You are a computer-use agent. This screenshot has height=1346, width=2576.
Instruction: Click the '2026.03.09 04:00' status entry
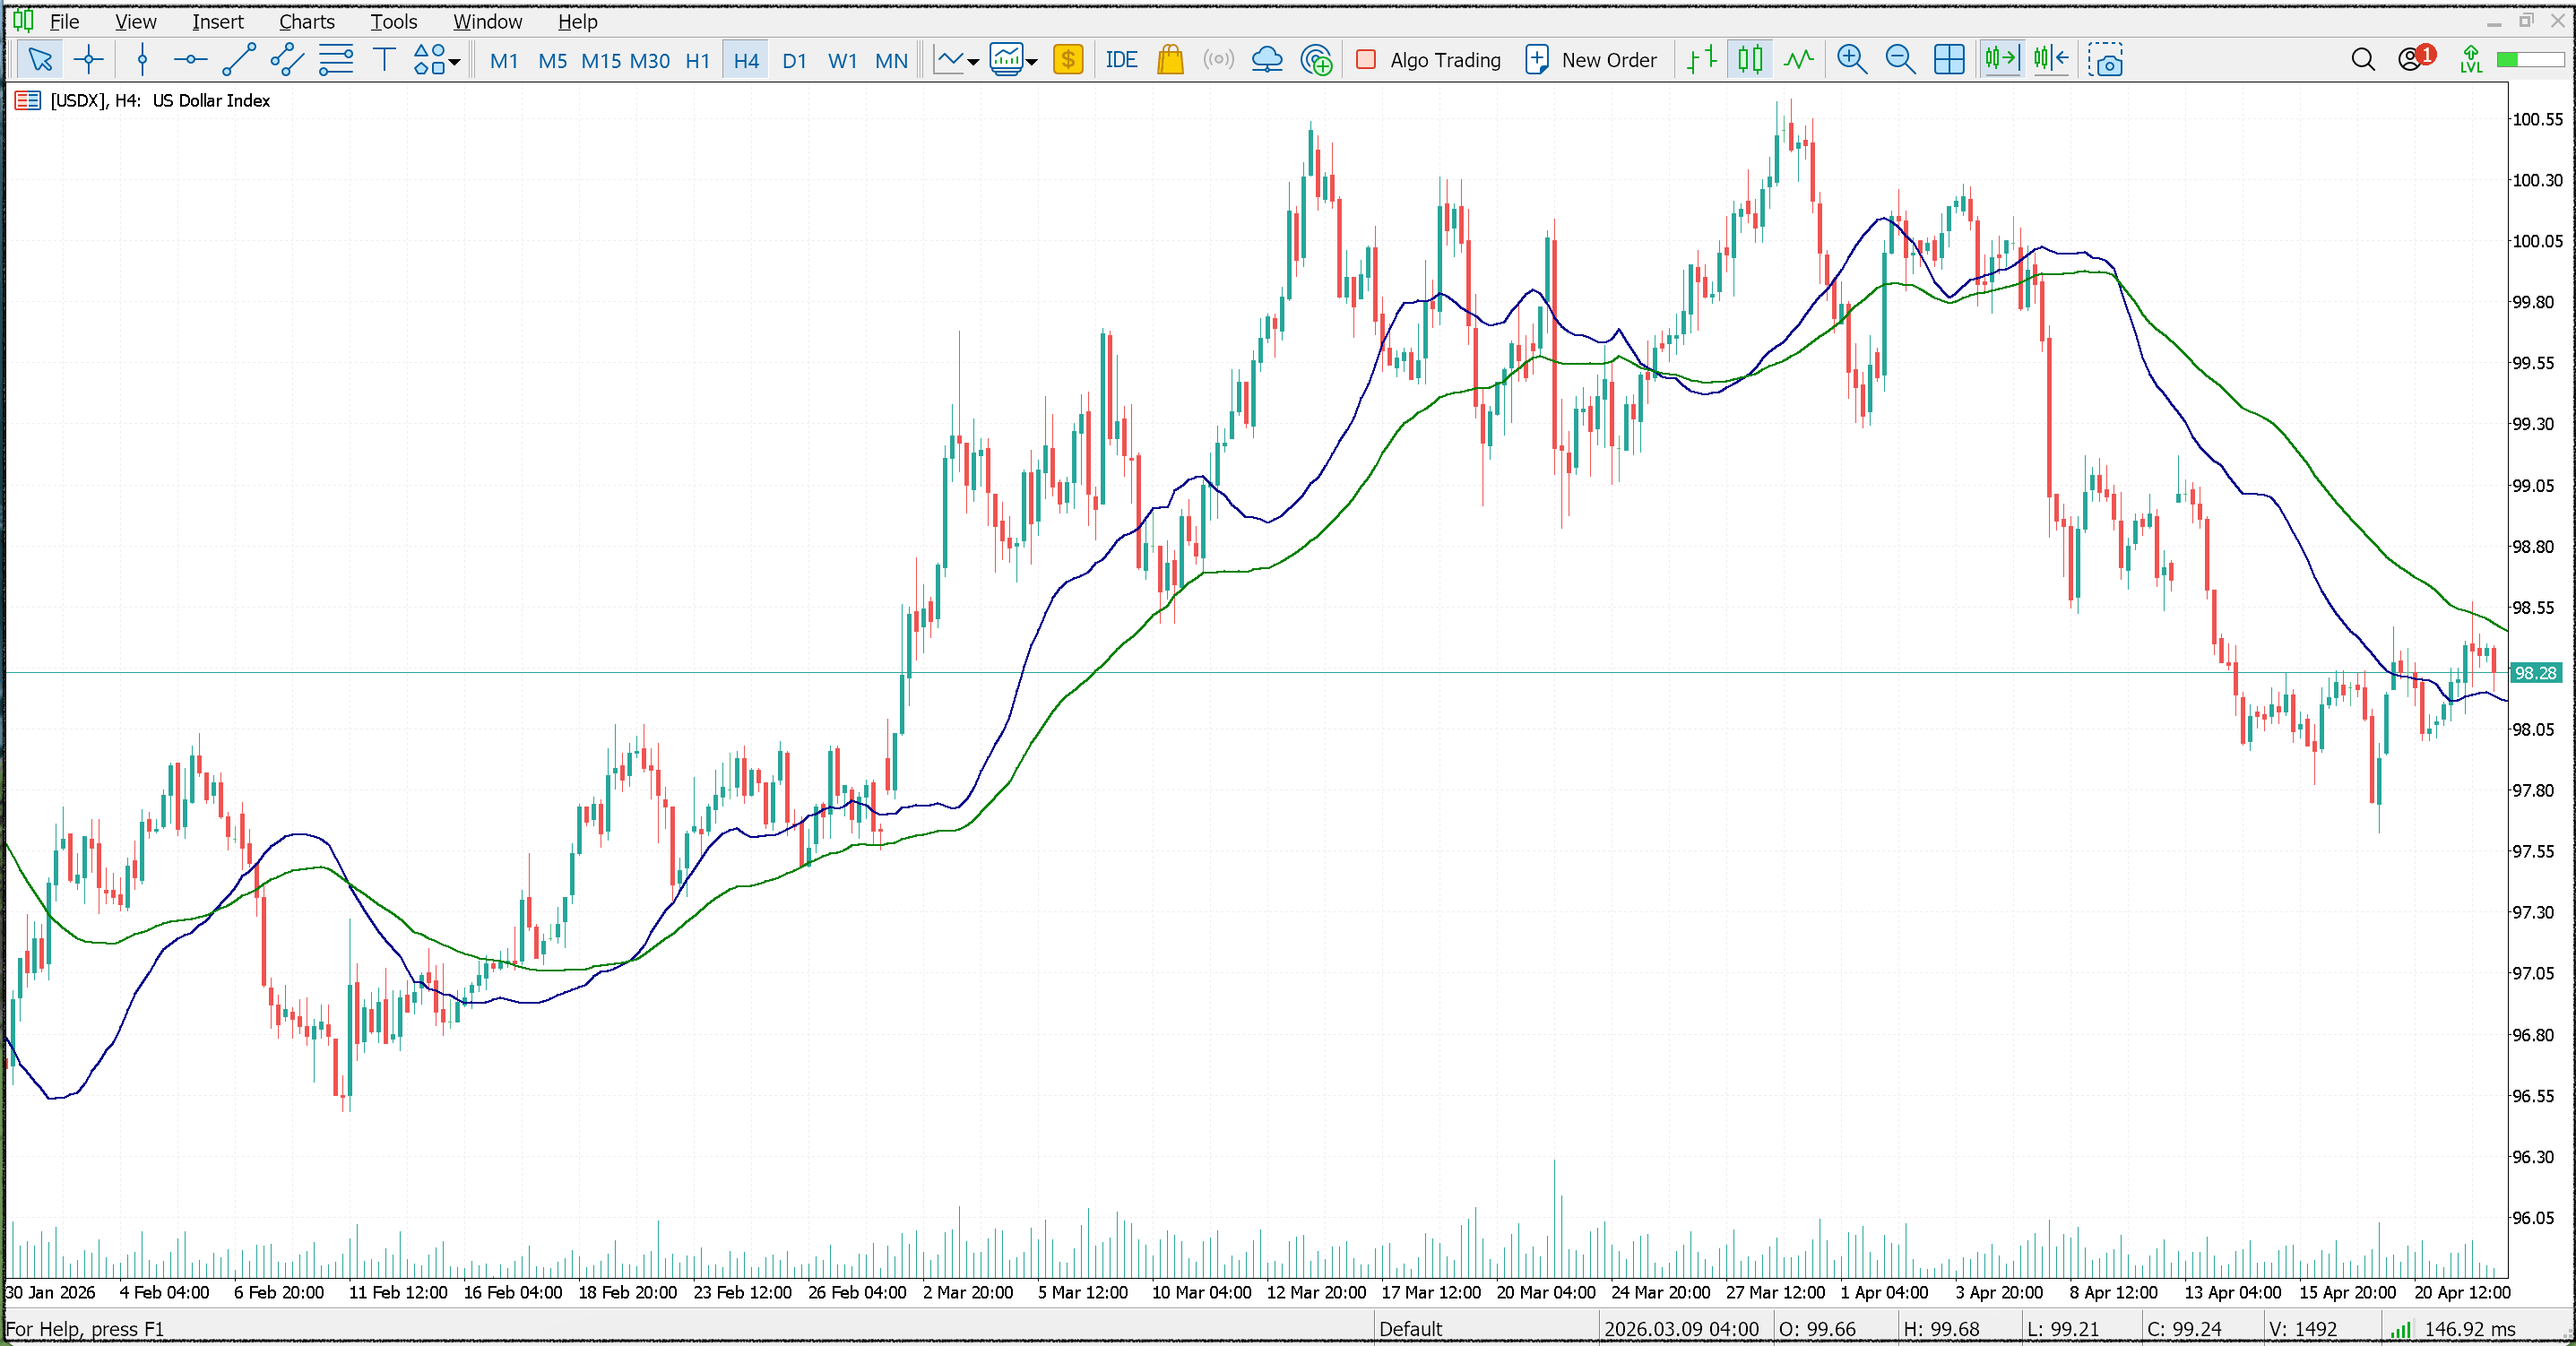click(x=1681, y=1329)
